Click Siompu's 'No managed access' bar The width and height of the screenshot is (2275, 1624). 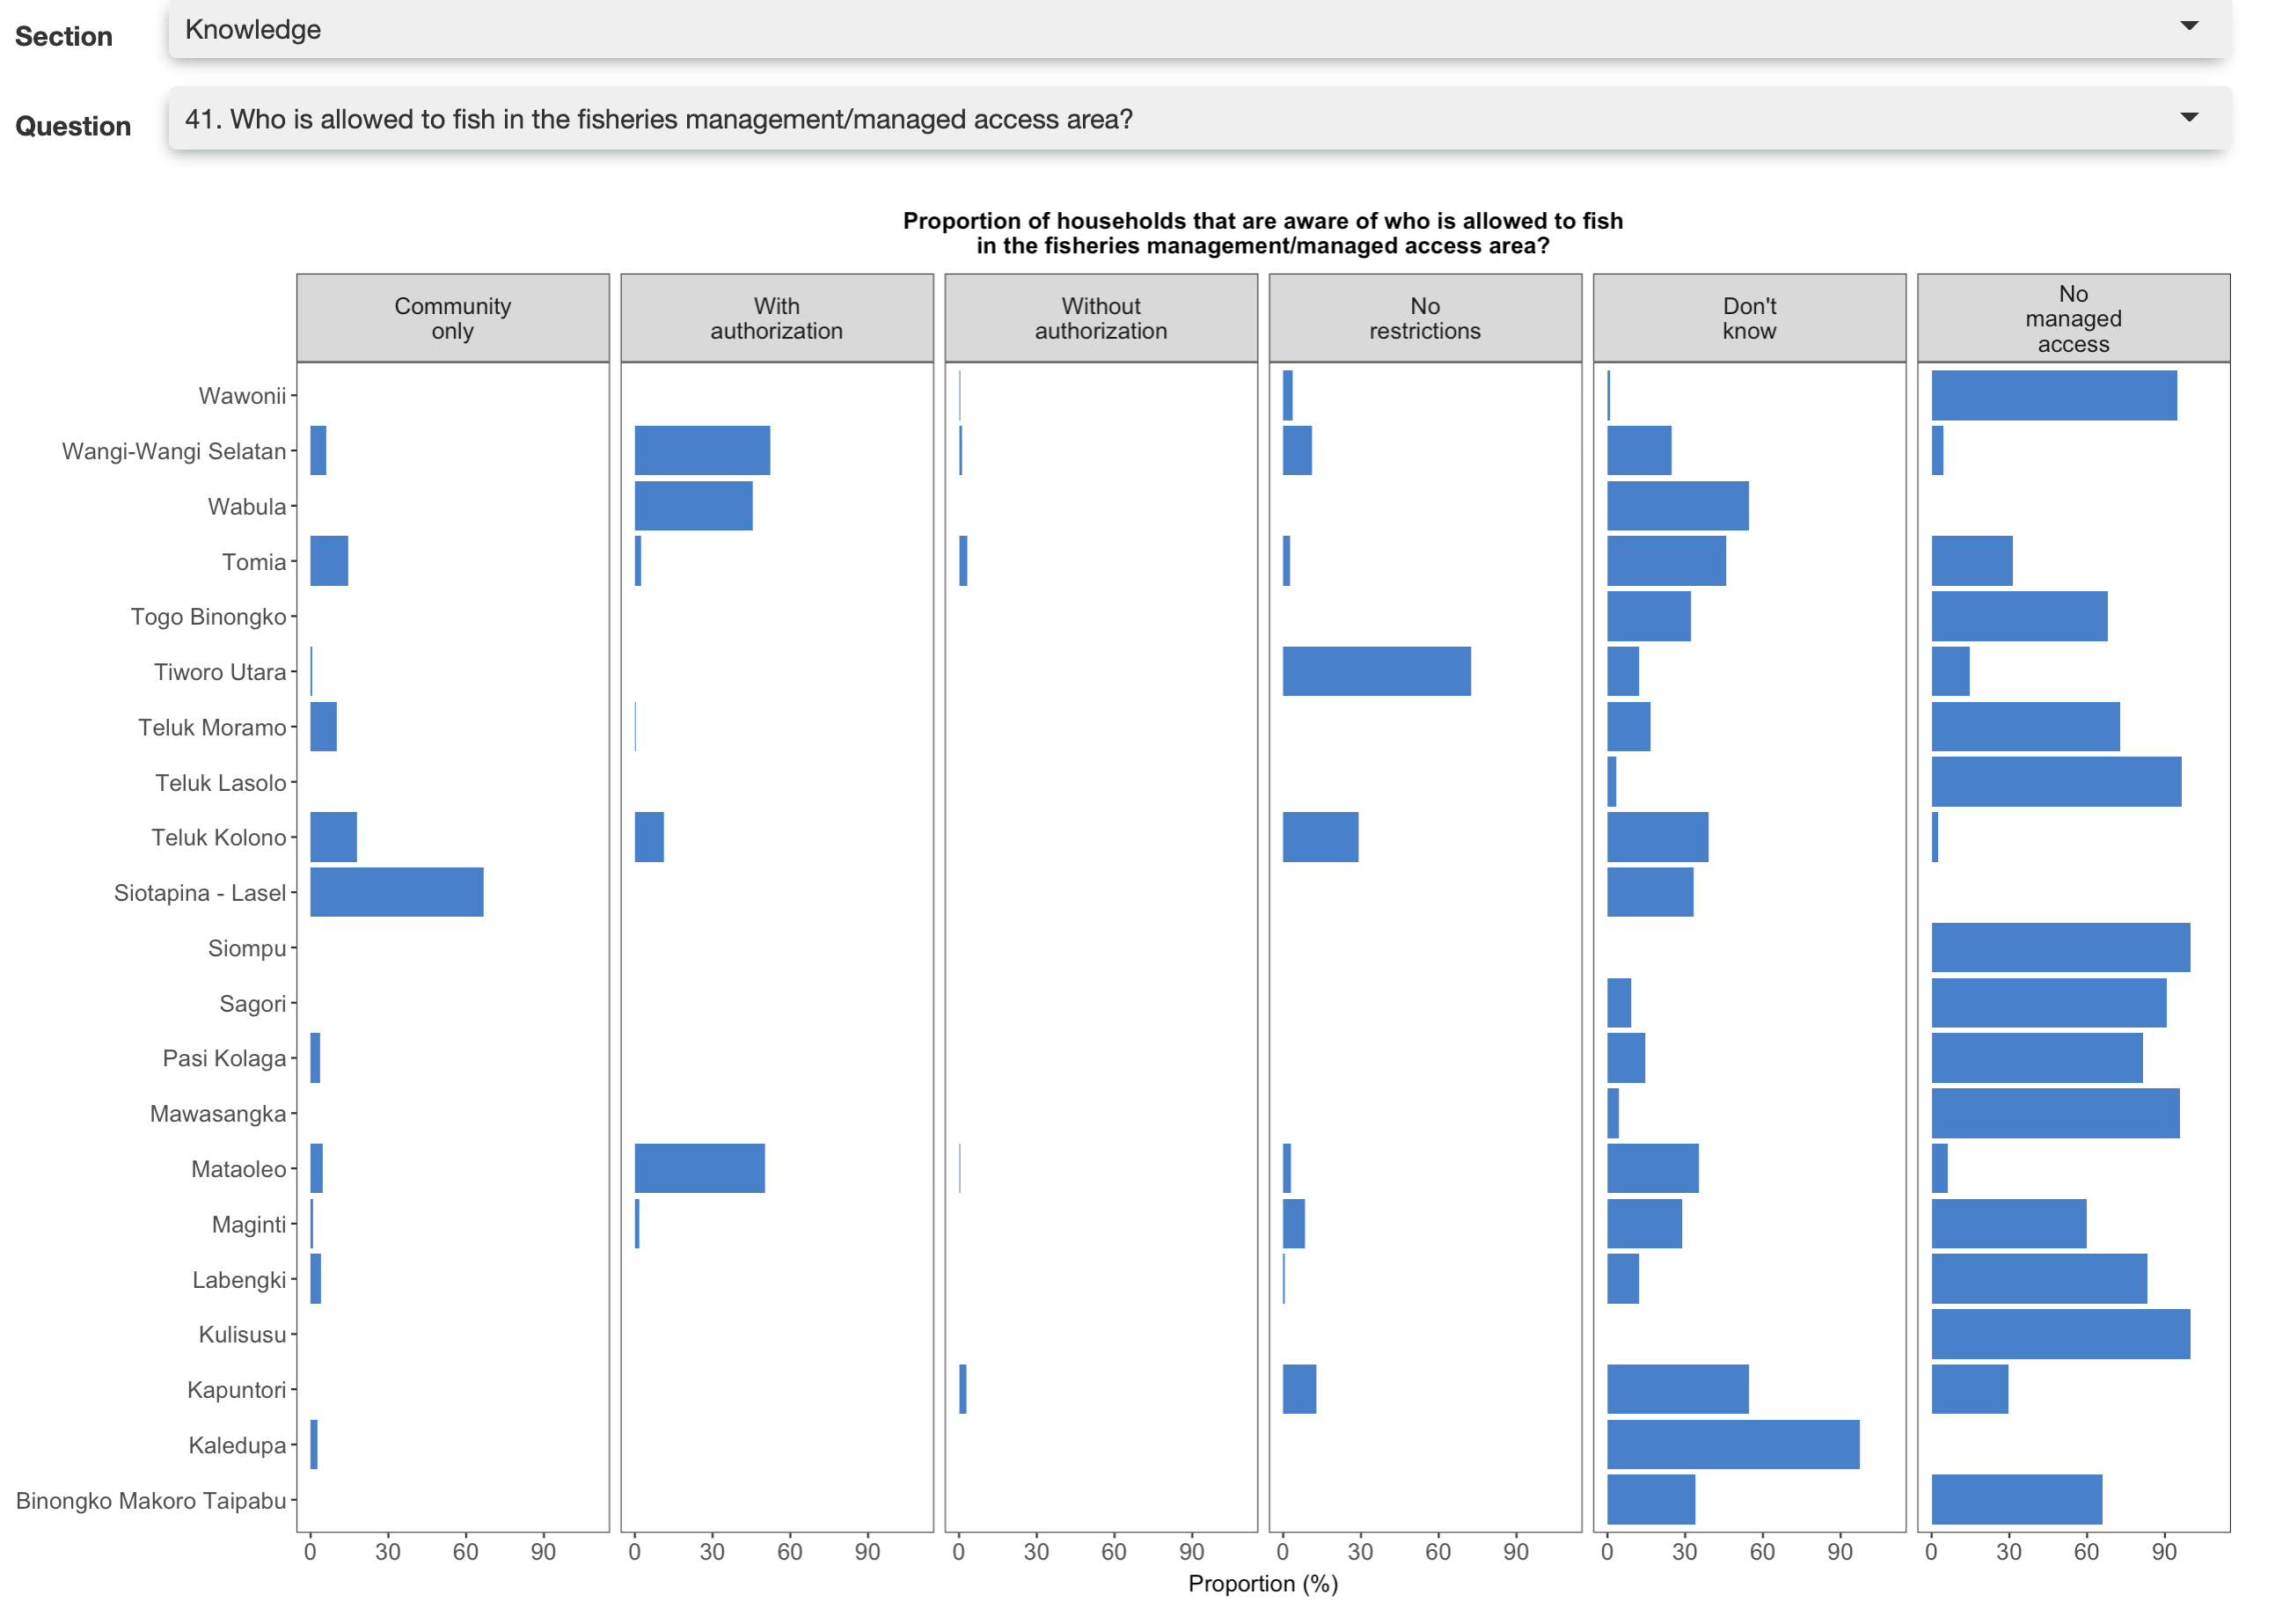click(2060, 947)
